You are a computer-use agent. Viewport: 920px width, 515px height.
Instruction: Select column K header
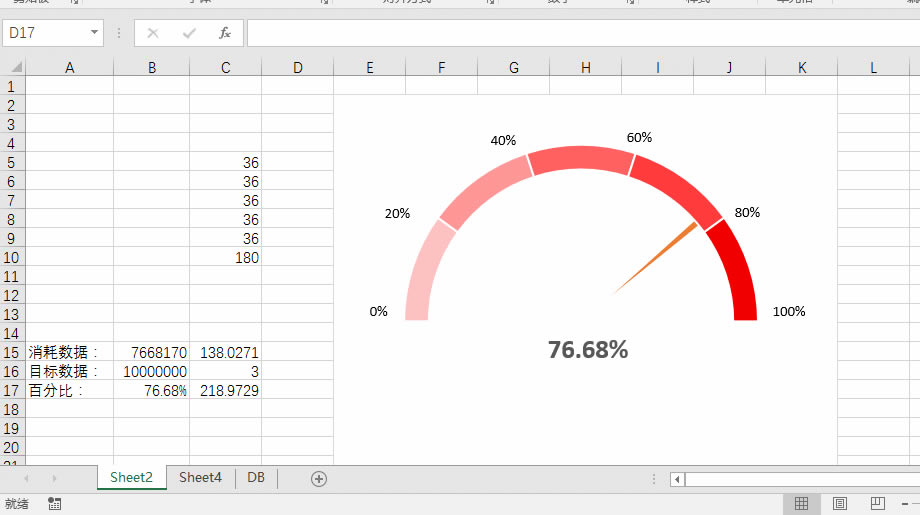coord(801,67)
